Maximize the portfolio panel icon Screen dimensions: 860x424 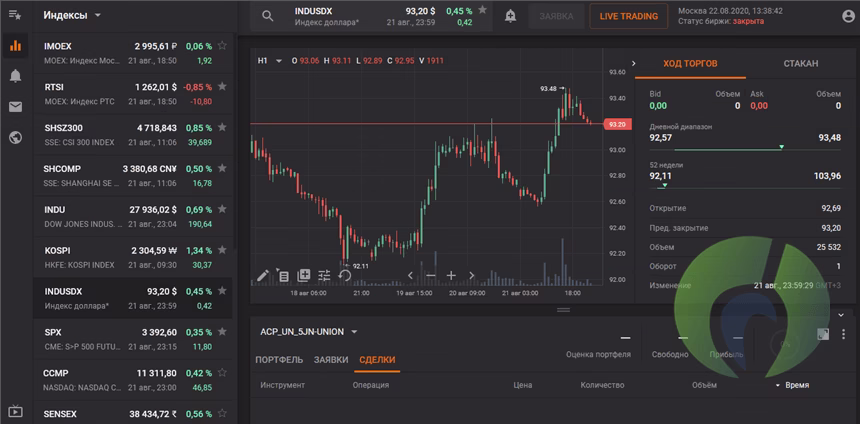[x=823, y=334]
